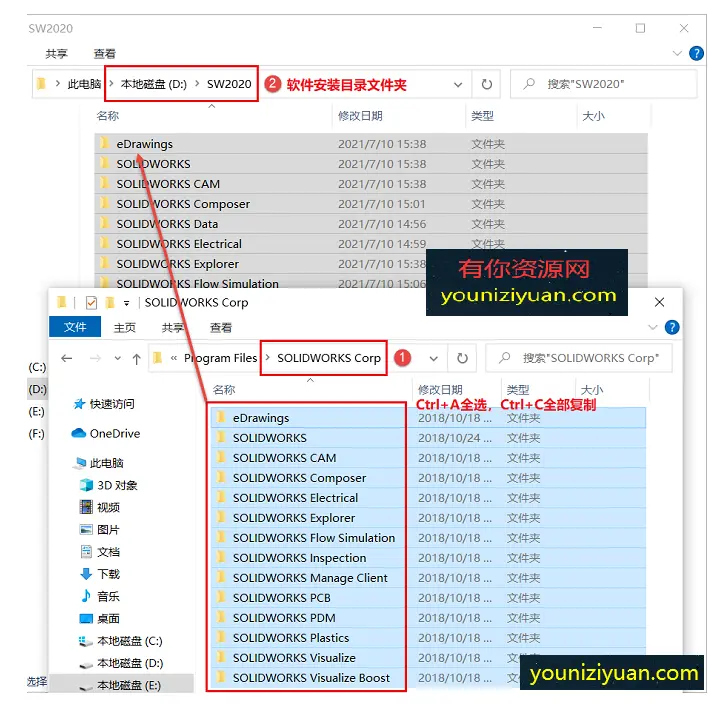The width and height of the screenshot is (717, 704).
Task: Click 本地磁盘 (D:) breadcrumb in SW2020
Action: click(154, 84)
